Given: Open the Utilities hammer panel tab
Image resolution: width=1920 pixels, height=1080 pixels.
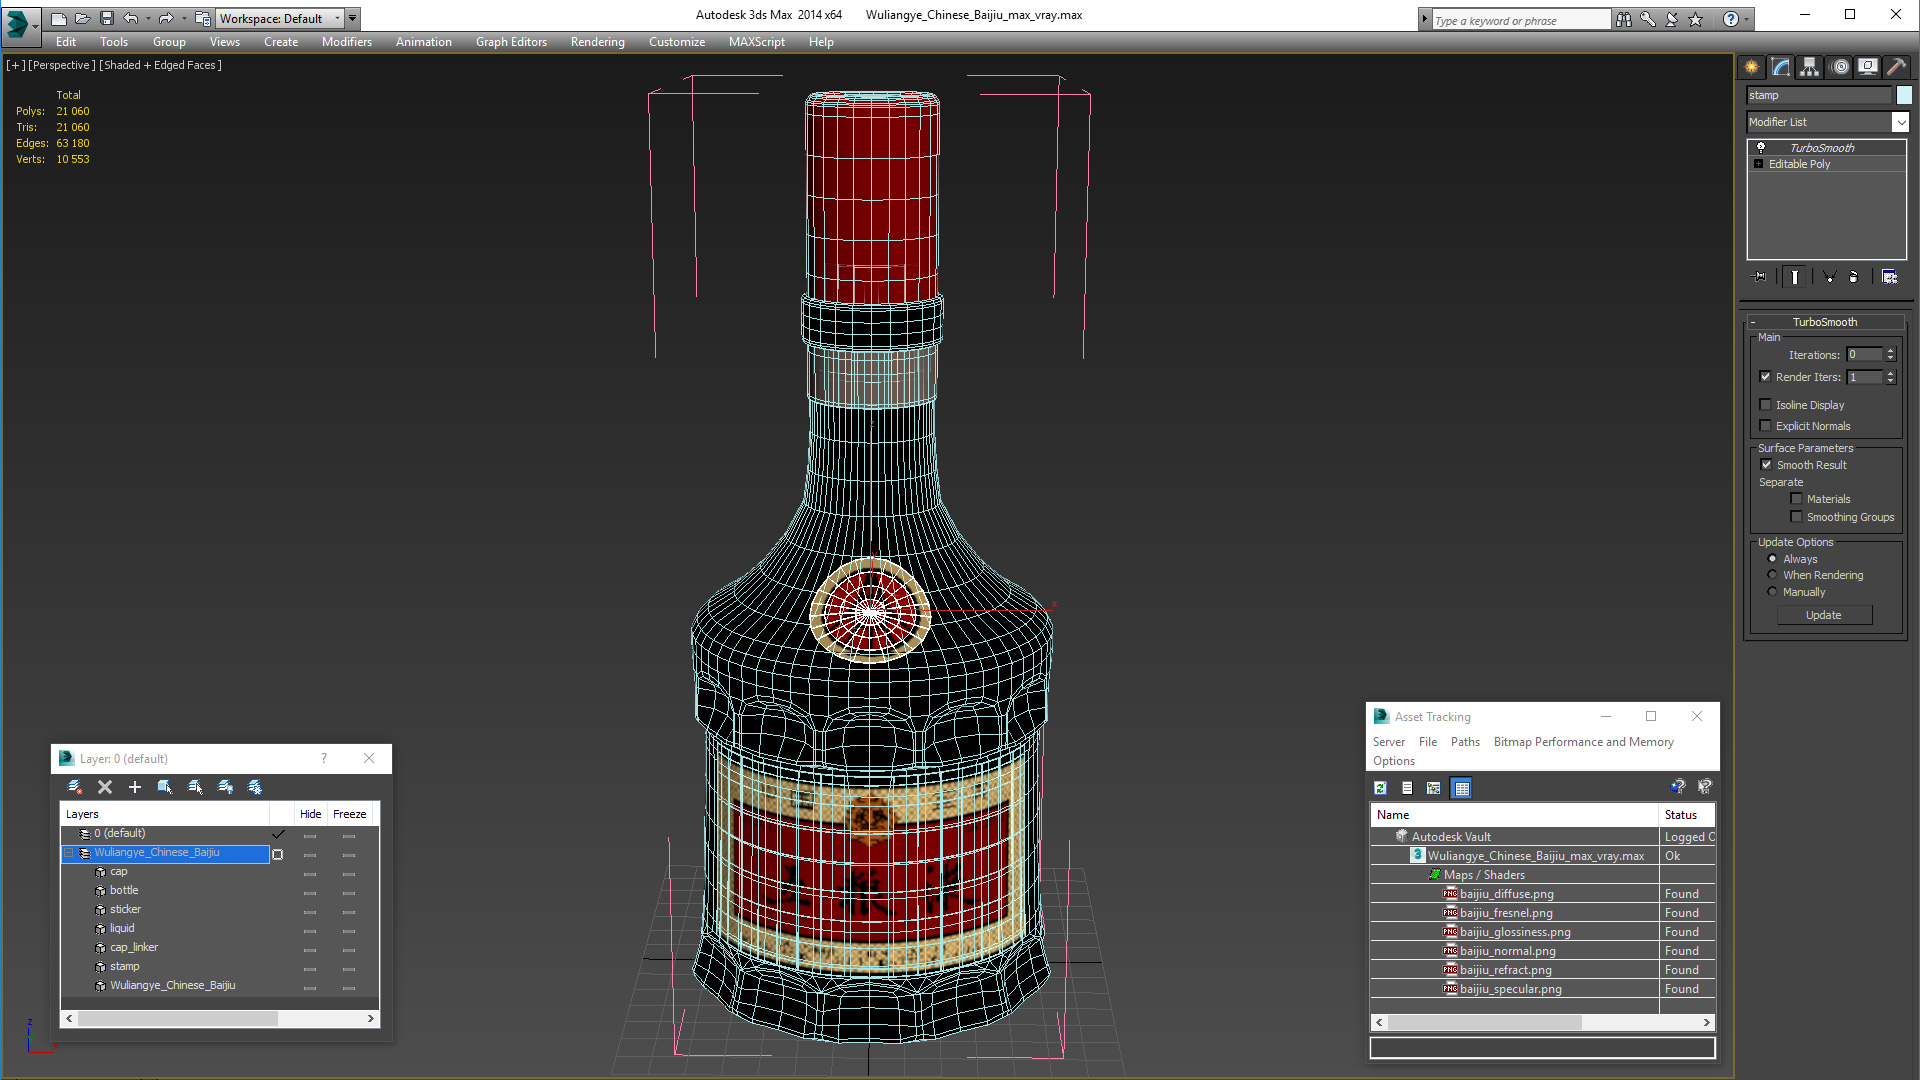Looking at the screenshot, I should [1897, 67].
